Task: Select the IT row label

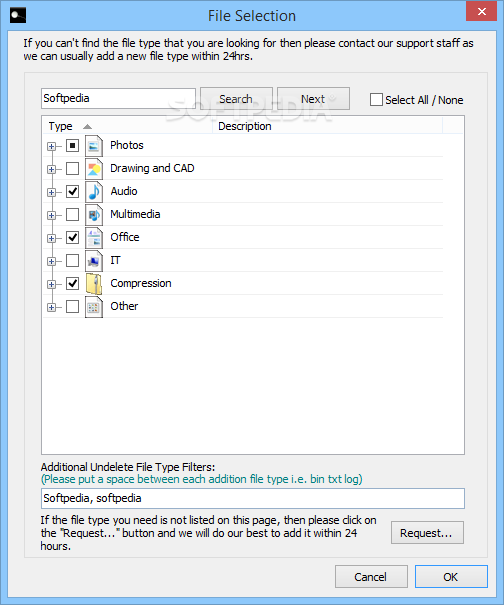Action: click(x=115, y=260)
